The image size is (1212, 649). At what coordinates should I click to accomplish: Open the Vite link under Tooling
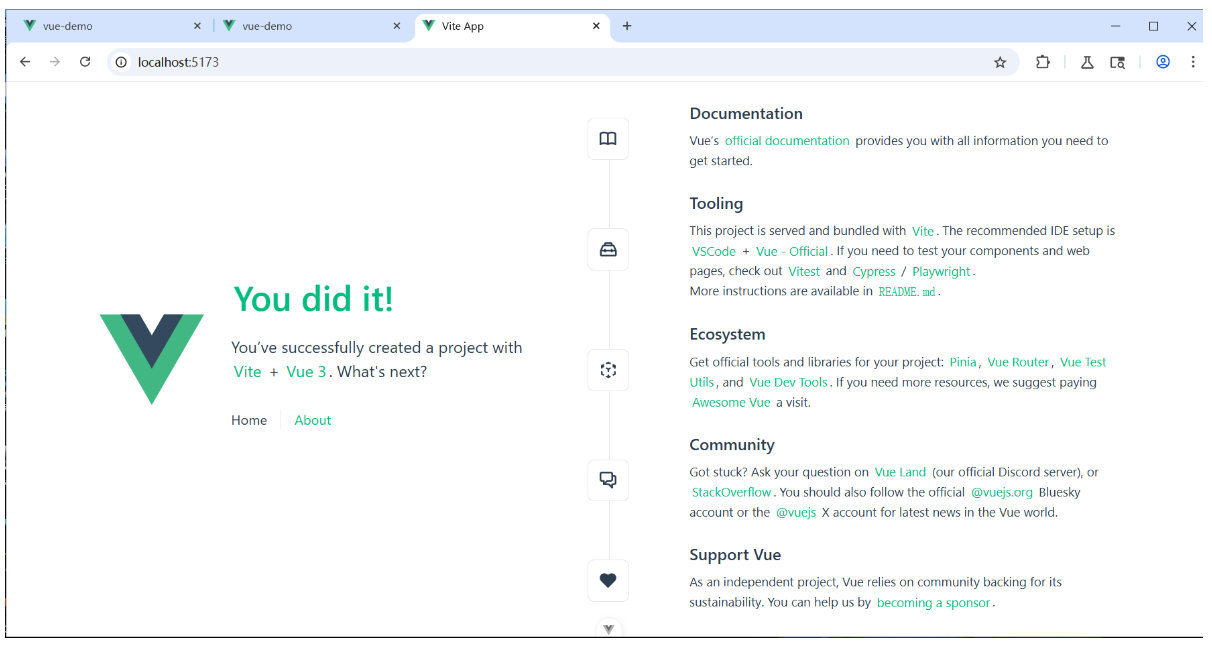coord(923,231)
